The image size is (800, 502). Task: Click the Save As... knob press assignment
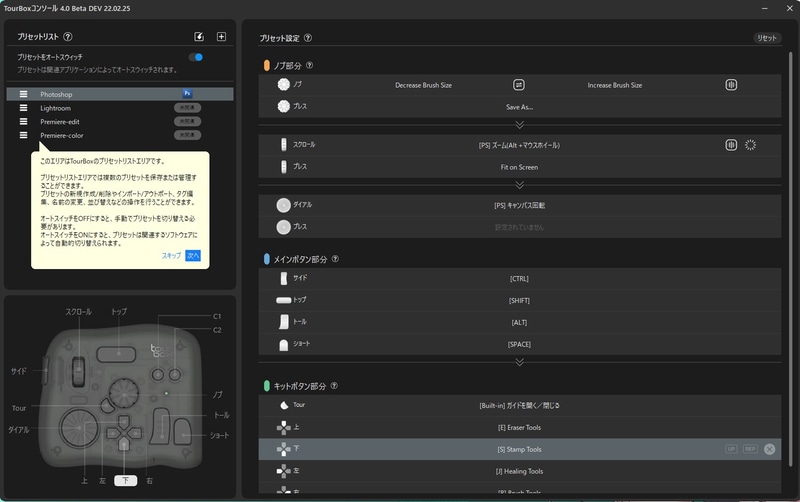(x=519, y=107)
